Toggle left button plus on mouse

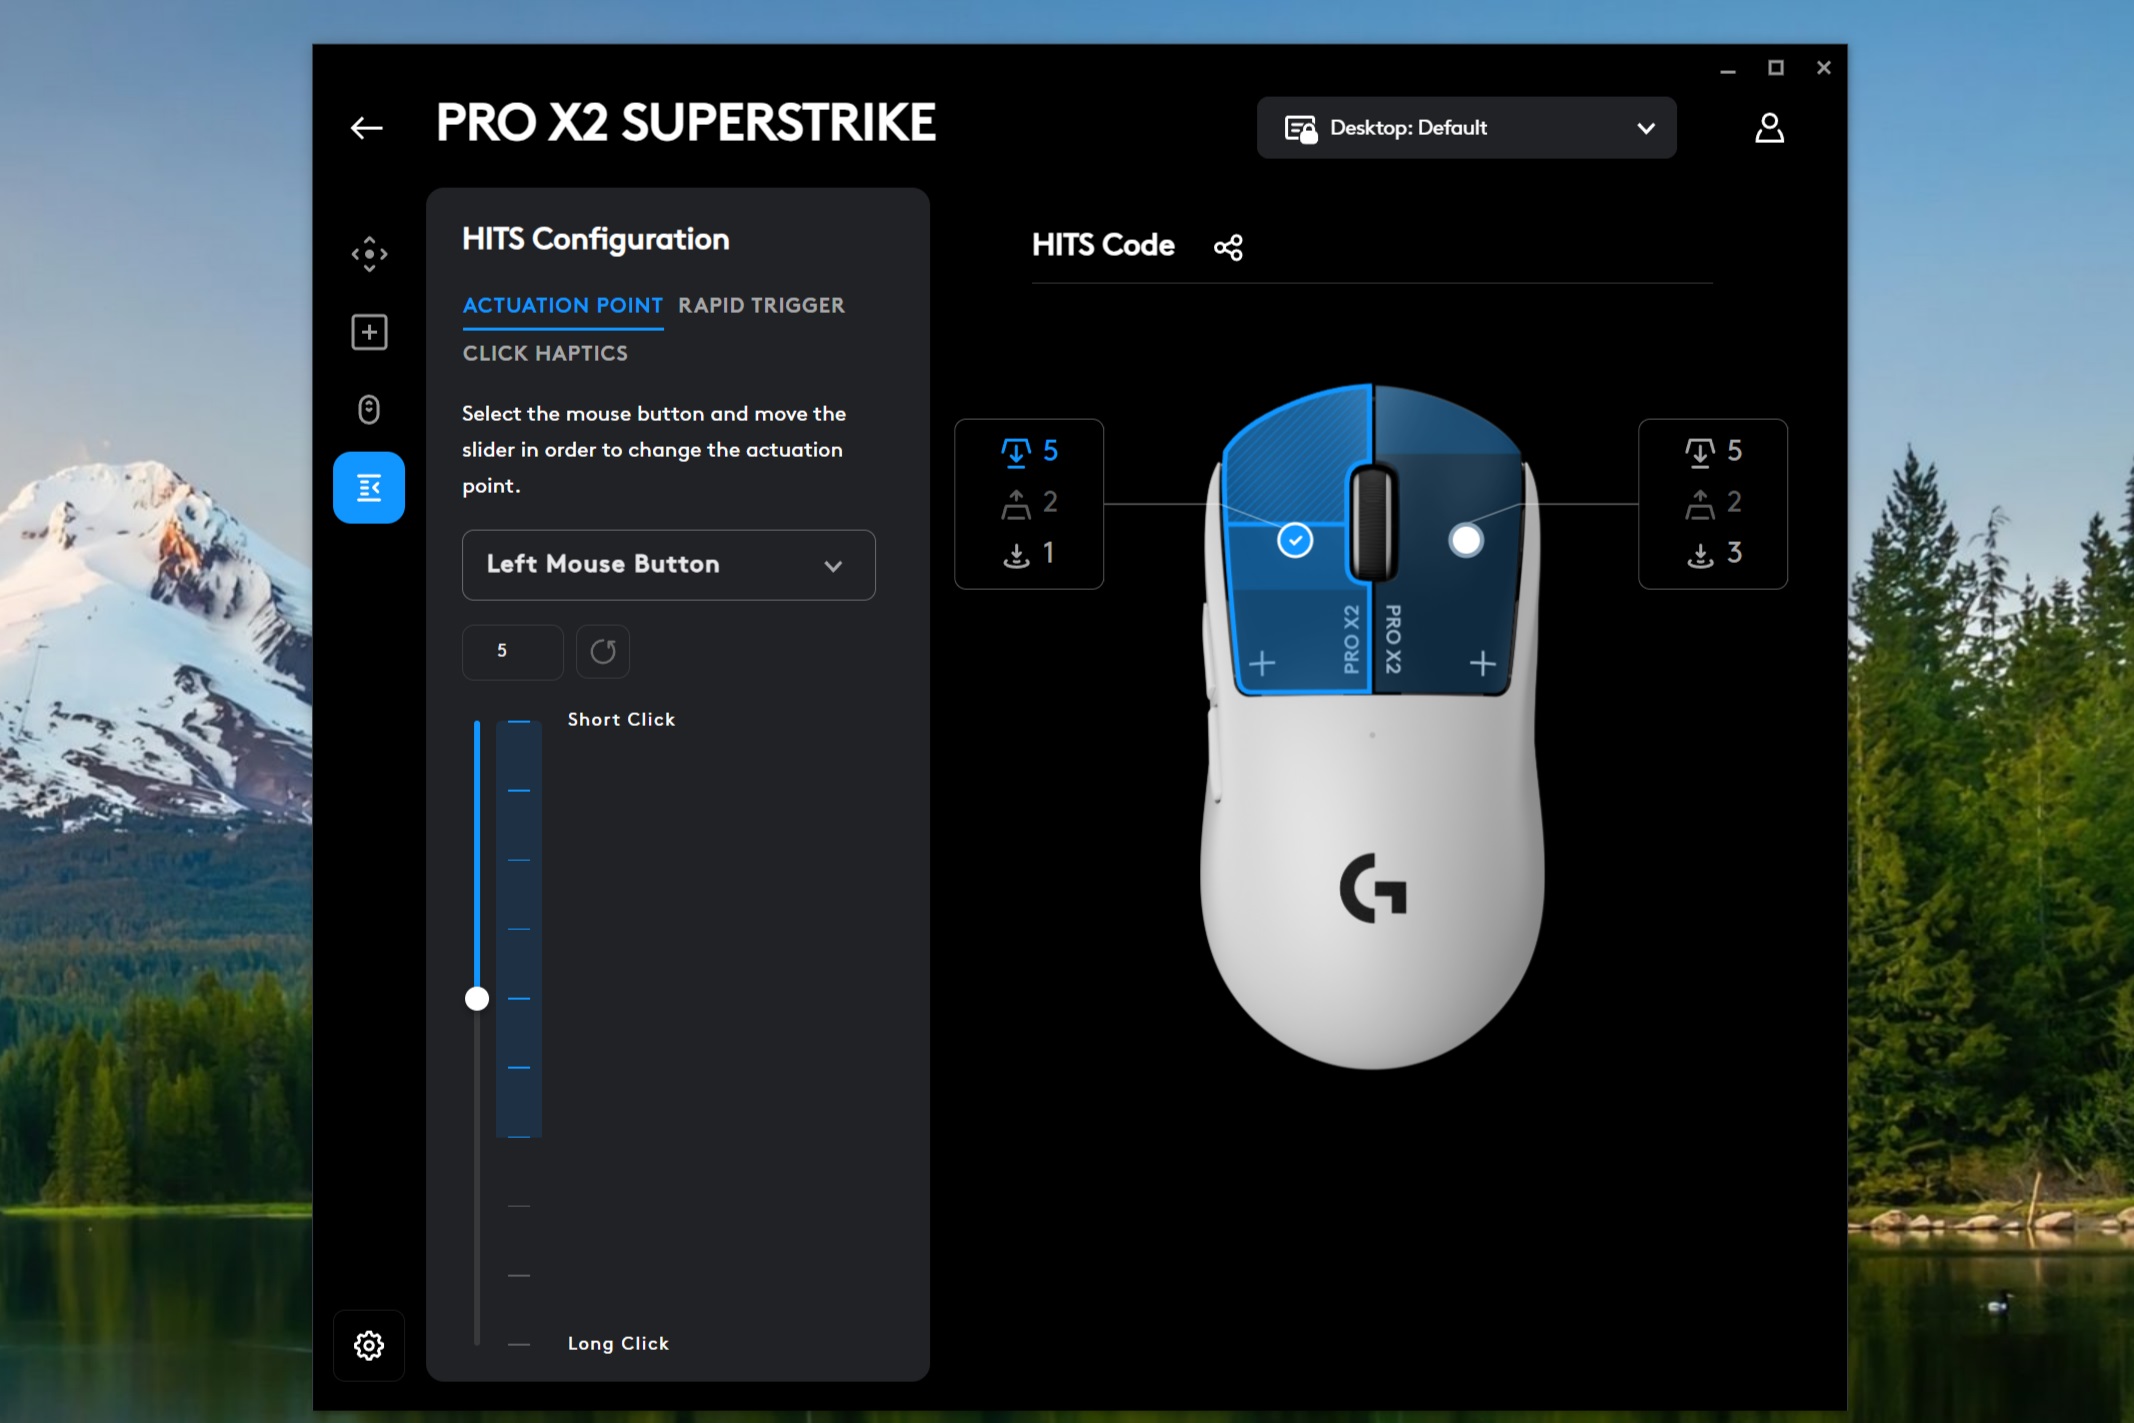click(1262, 663)
